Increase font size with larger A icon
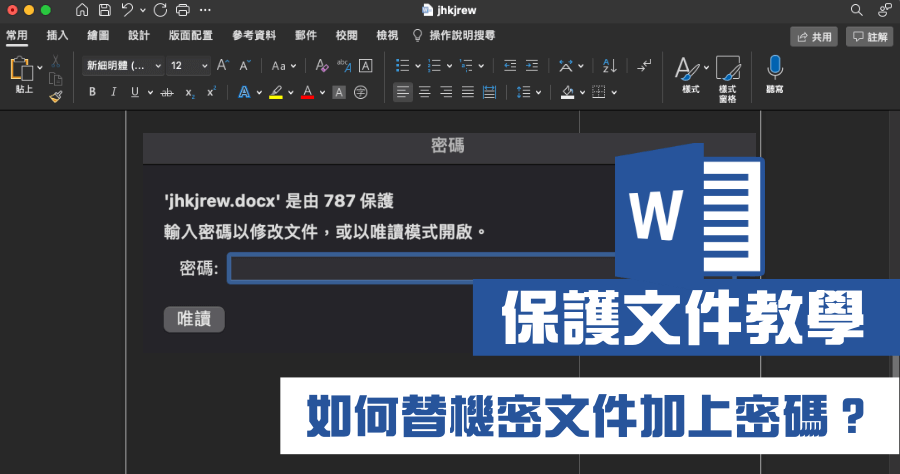 223,65
